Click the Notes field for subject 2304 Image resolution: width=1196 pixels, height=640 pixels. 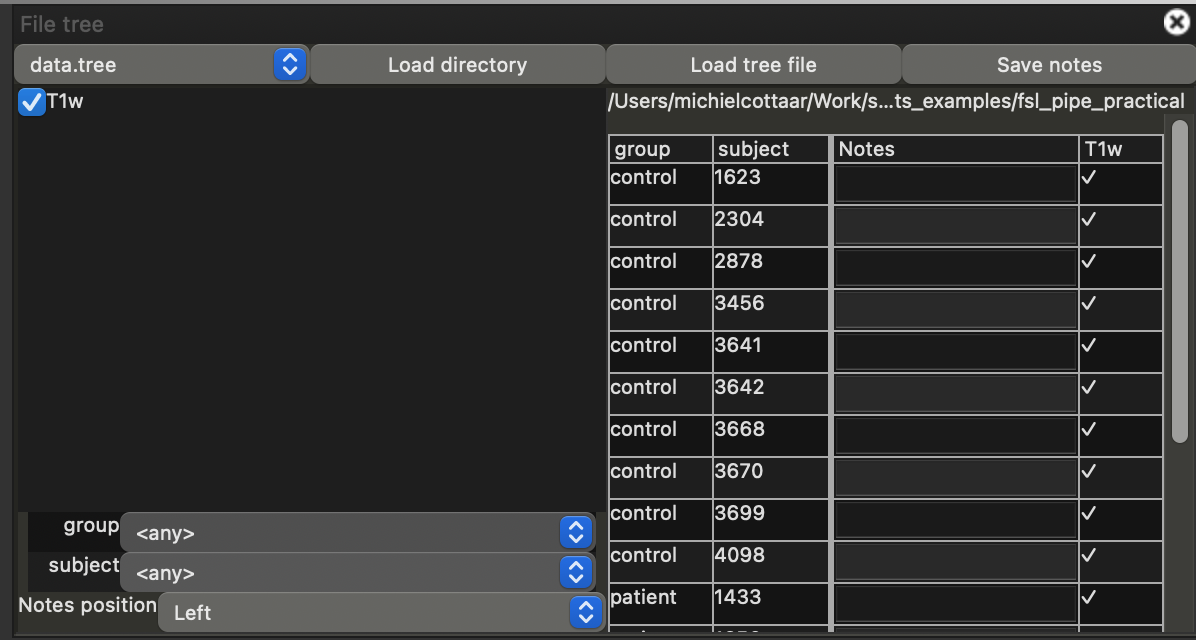tap(955, 219)
